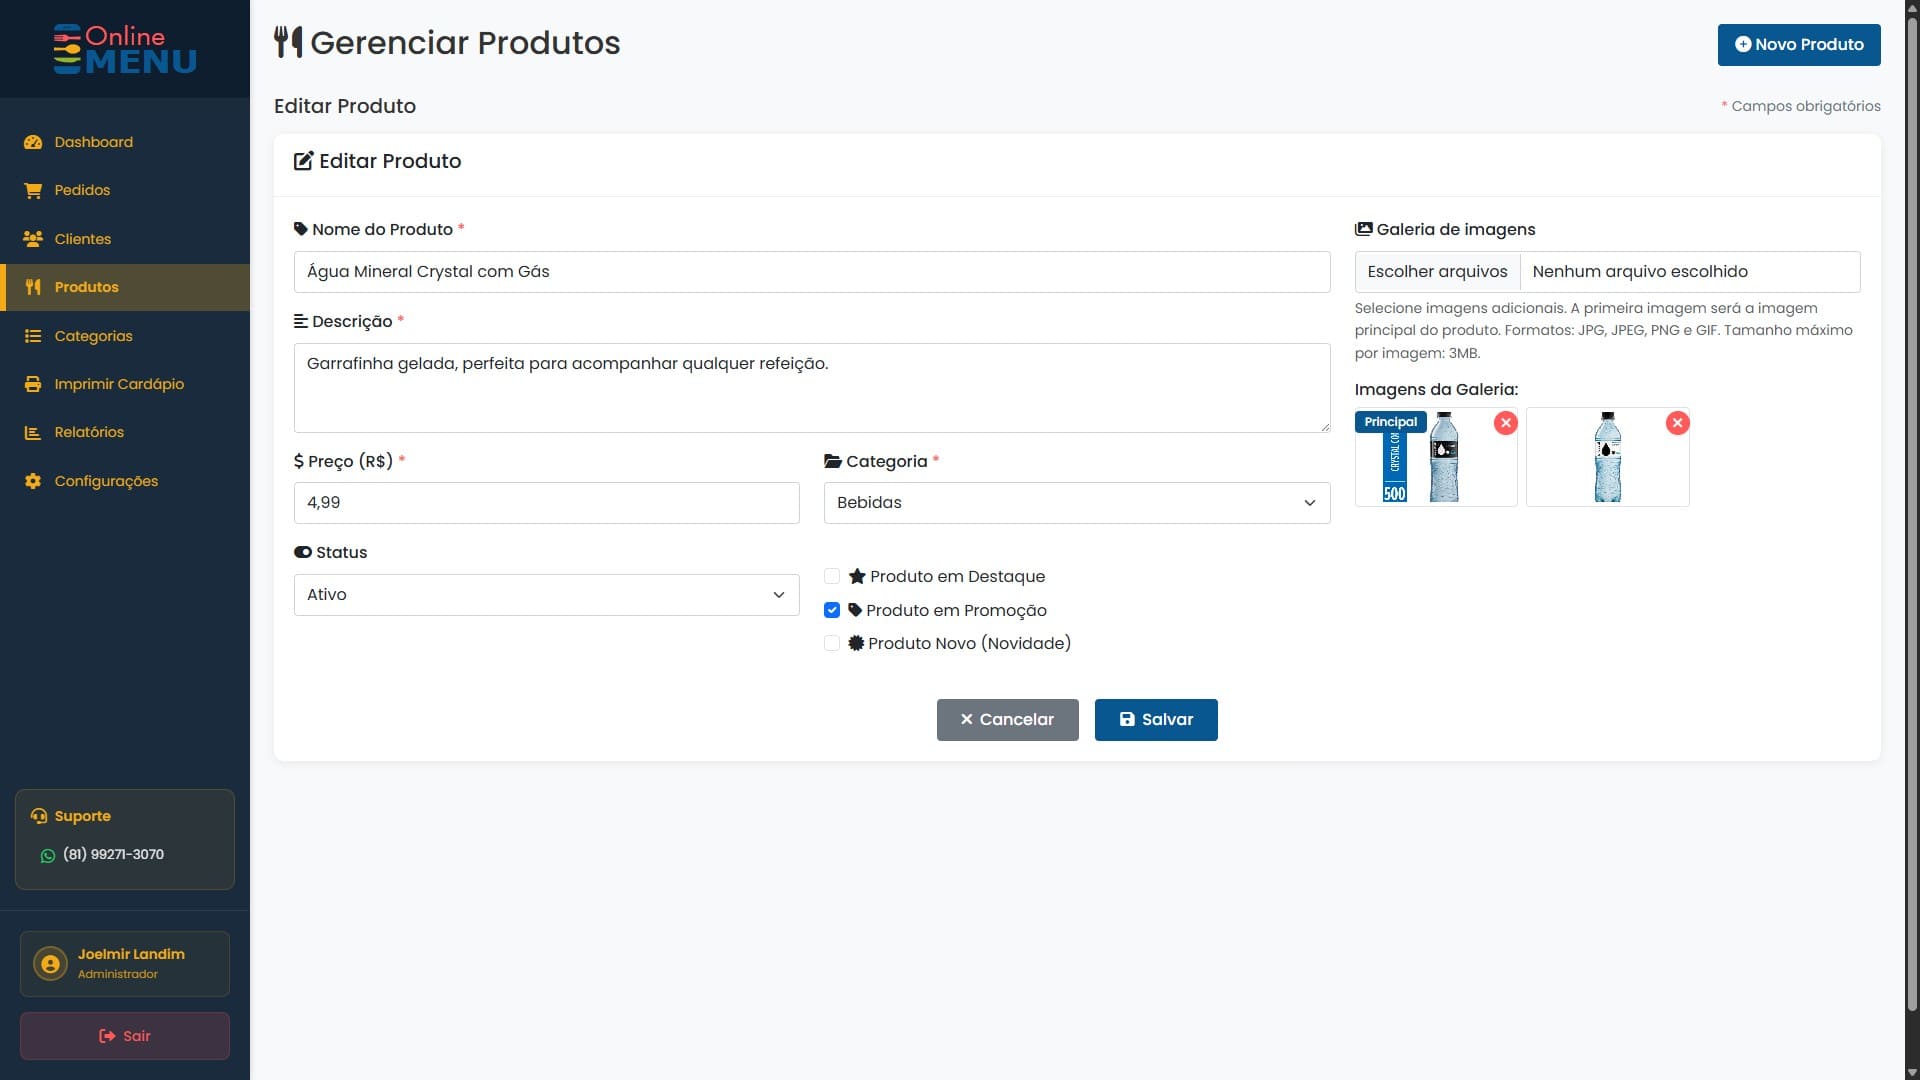Open Configurações in the sidebar
The width and height of the screenshot is (1920, 1080).
(x=105, y=481)
